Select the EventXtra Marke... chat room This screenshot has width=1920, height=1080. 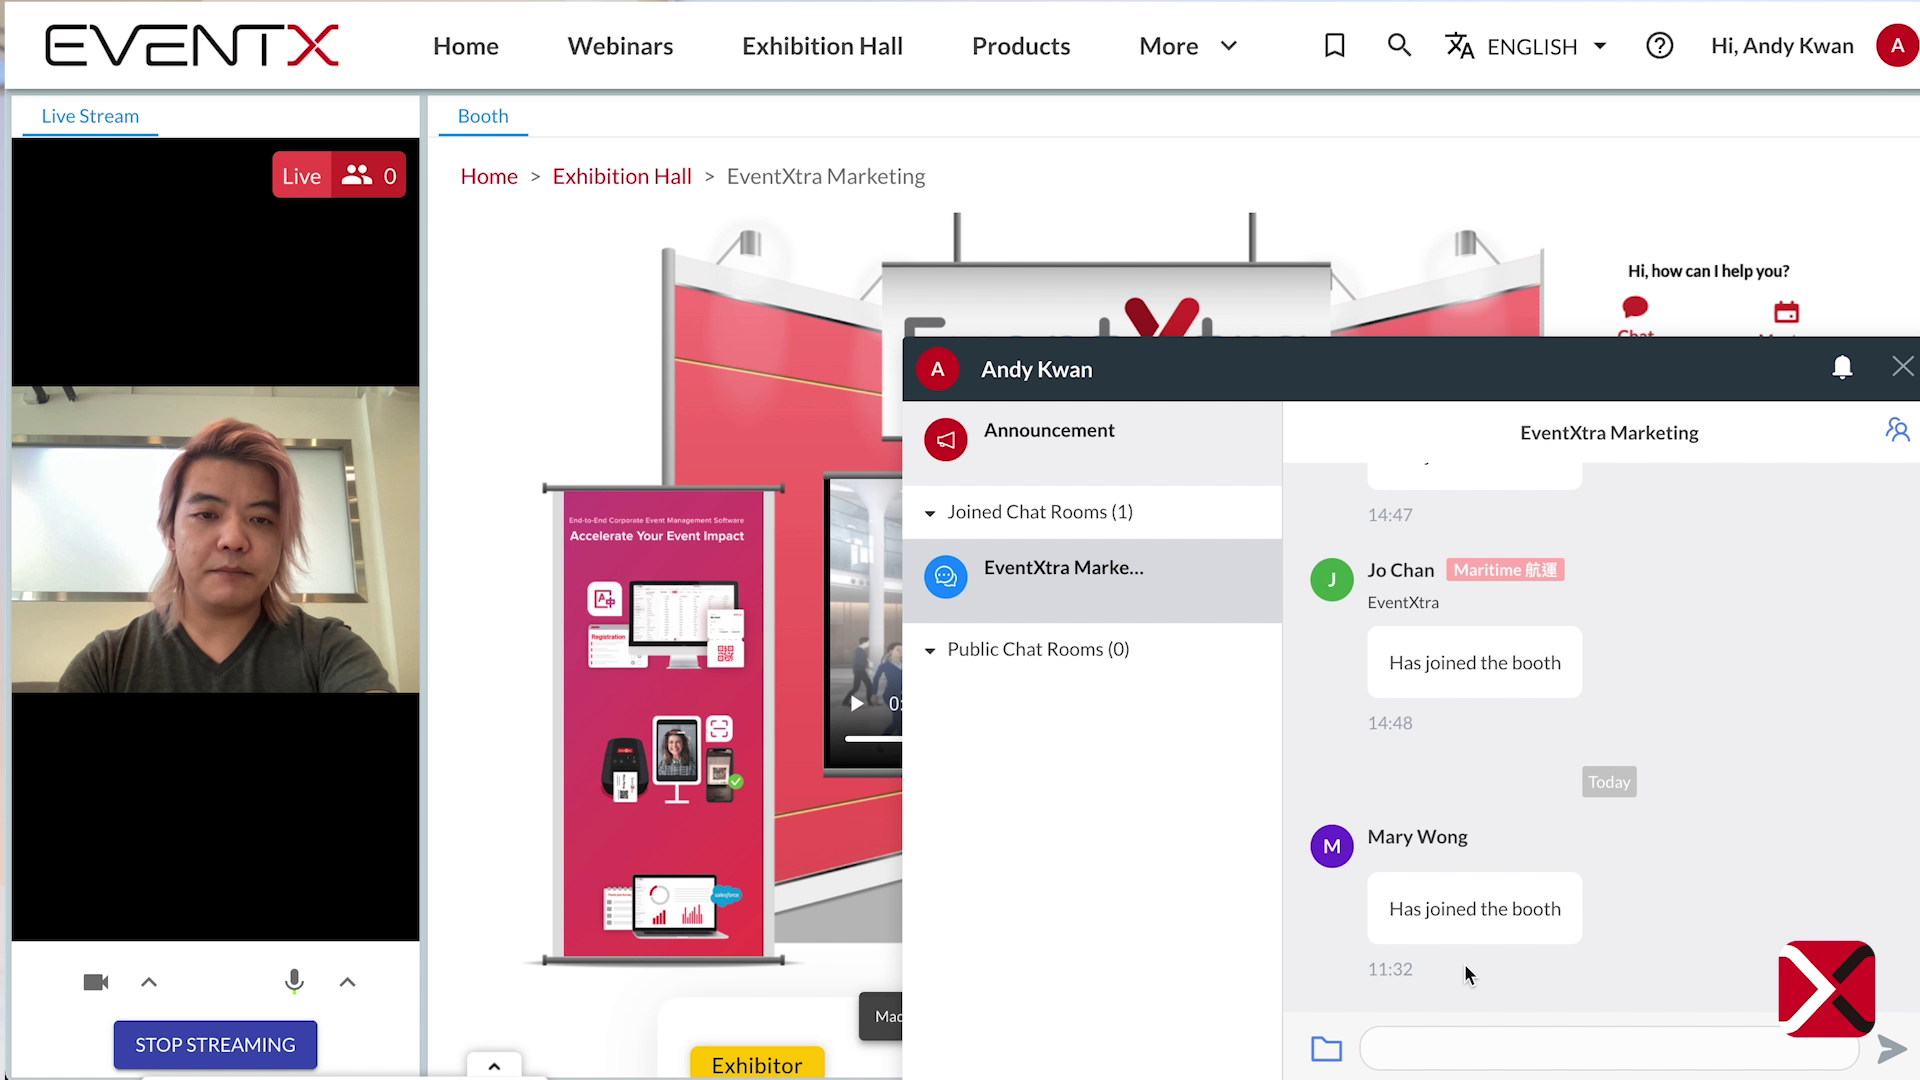tap(1092, 581)
